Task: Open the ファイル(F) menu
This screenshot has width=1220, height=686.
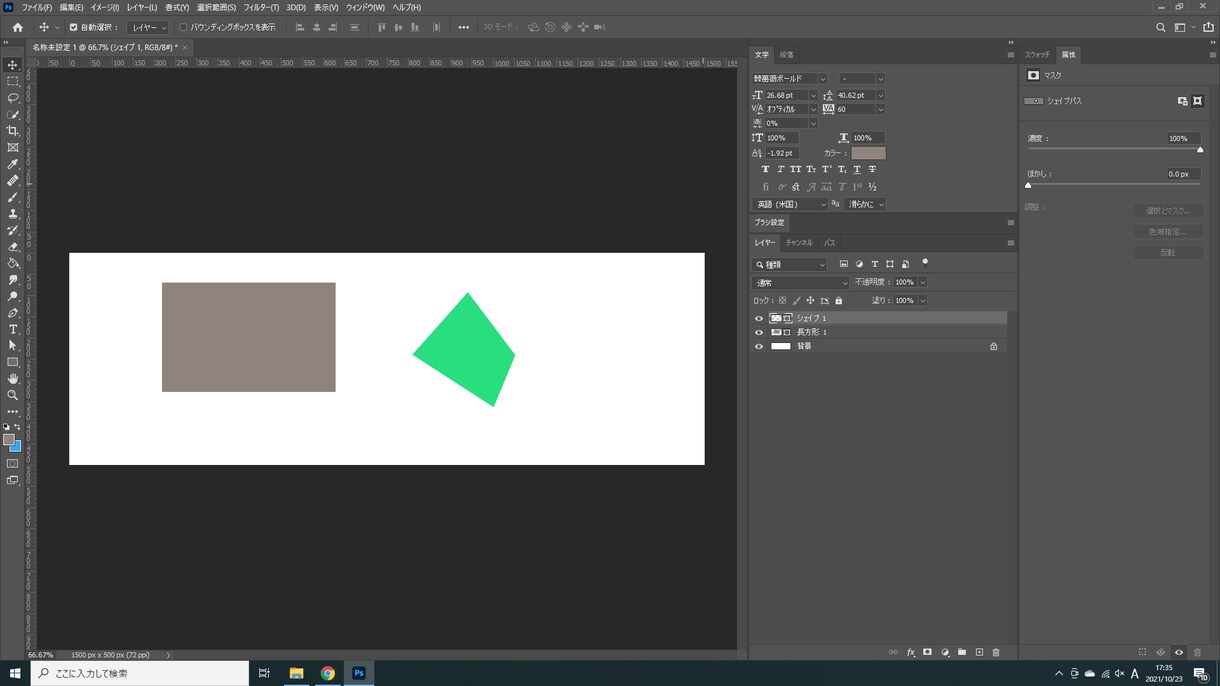Action: click(x=36, y=7)
